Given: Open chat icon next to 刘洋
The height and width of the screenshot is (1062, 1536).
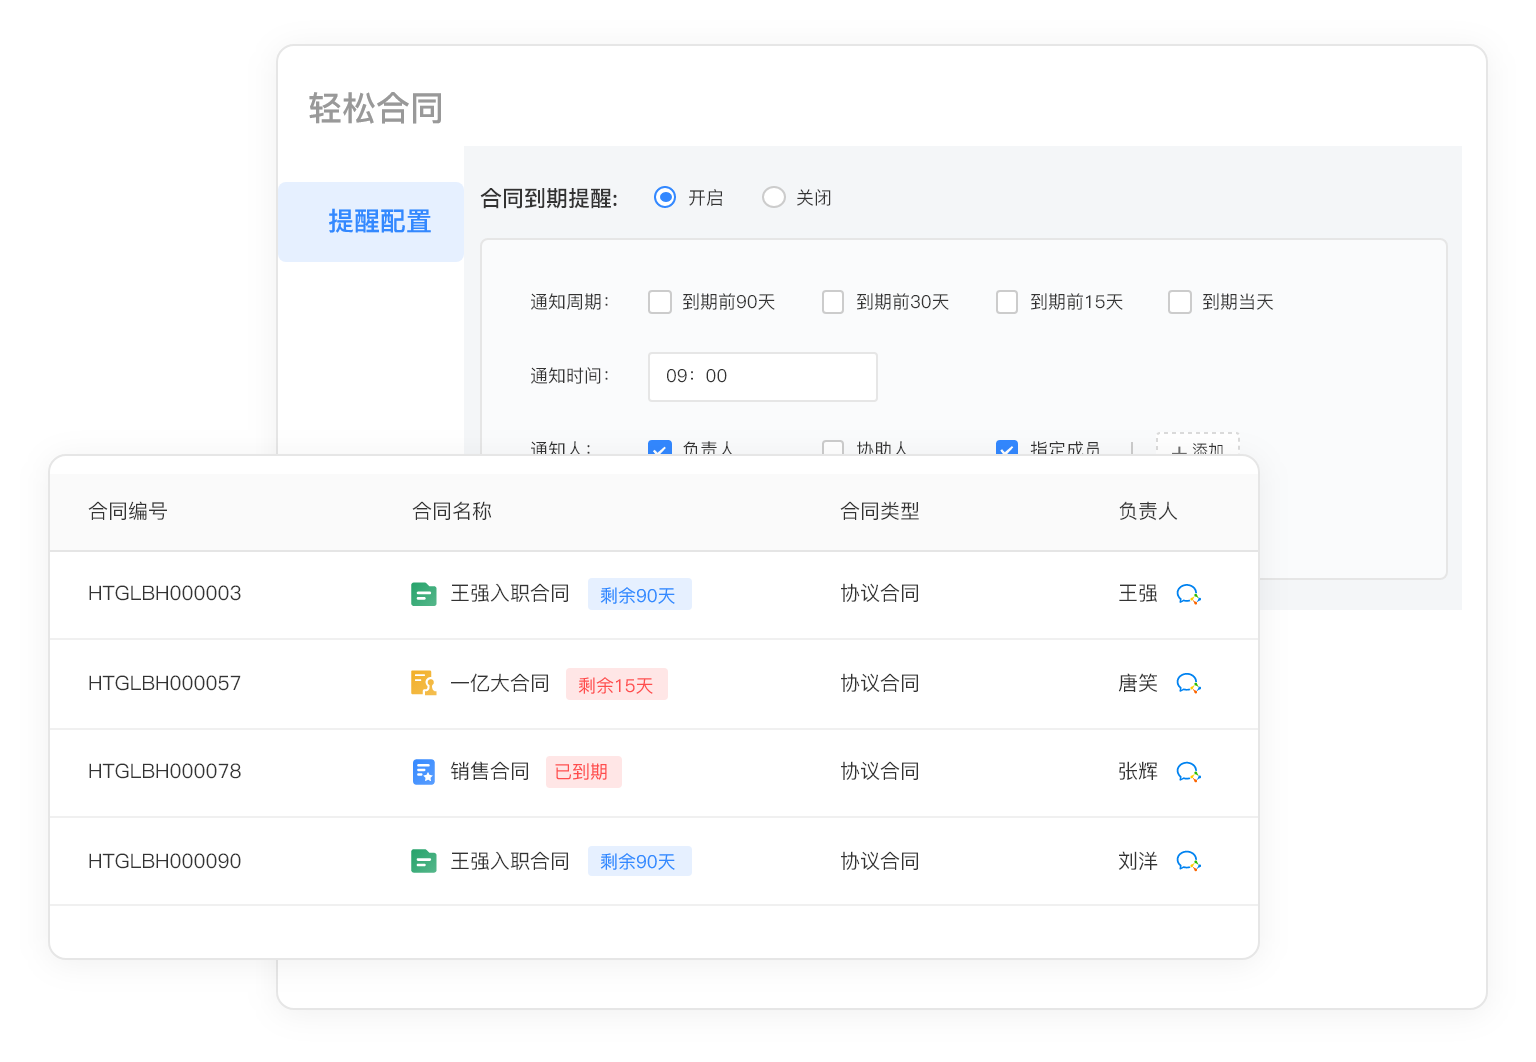Looking at the screenshot, I should click(1188, 861).
